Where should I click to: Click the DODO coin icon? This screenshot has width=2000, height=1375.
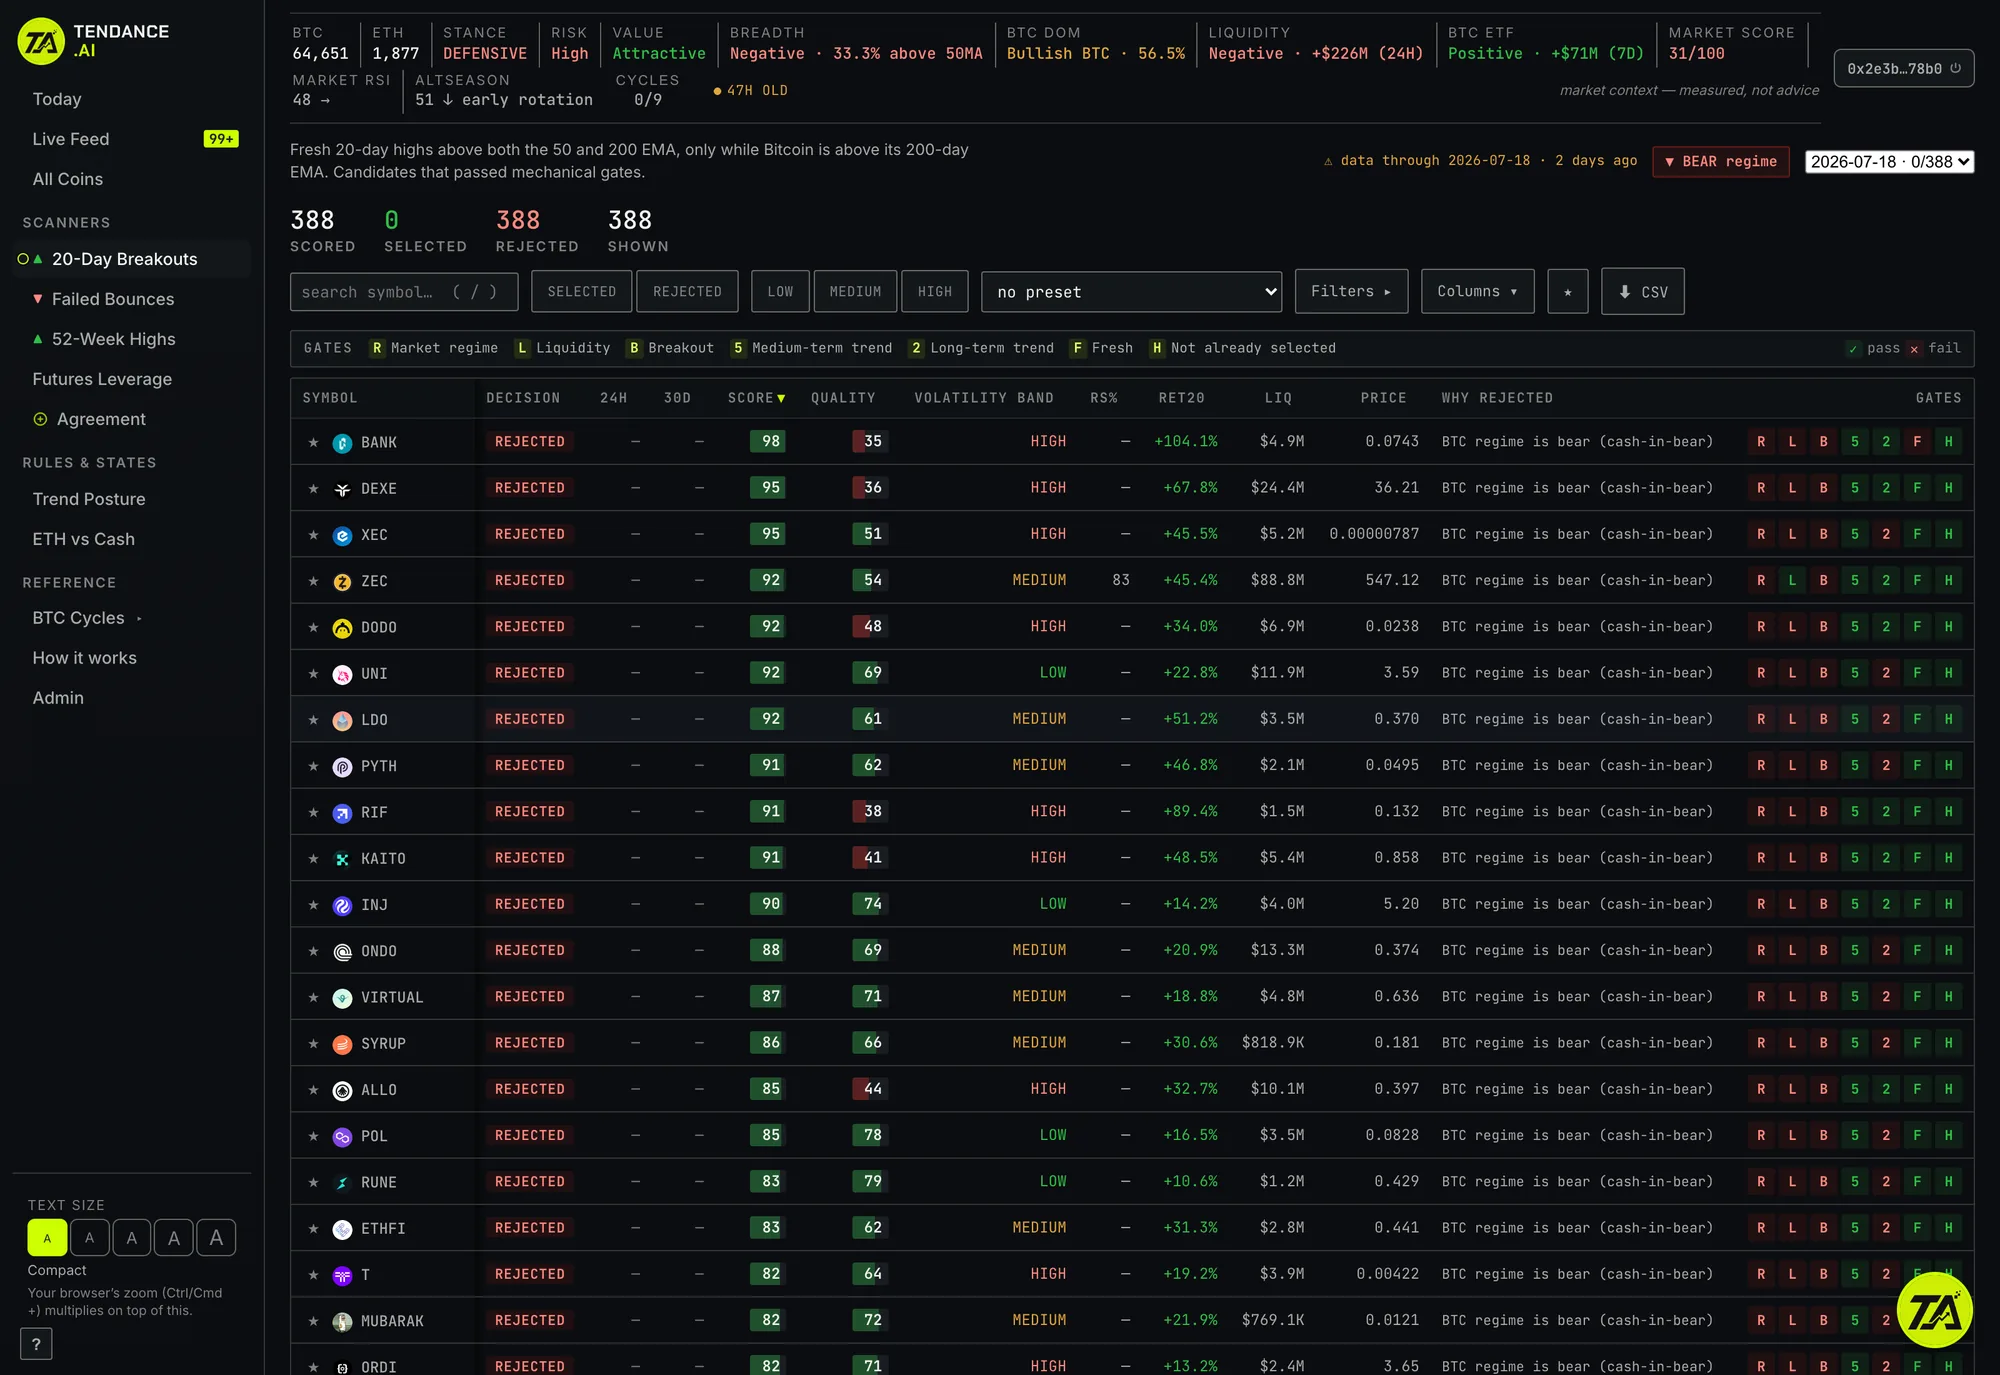coord(342,628)
